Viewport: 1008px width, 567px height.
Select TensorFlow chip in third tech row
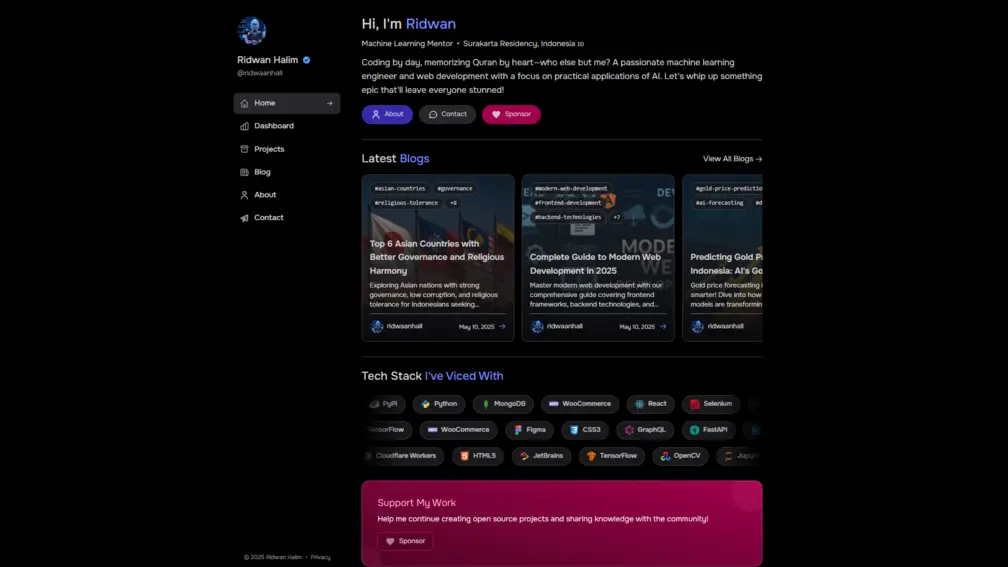point(611,456)
